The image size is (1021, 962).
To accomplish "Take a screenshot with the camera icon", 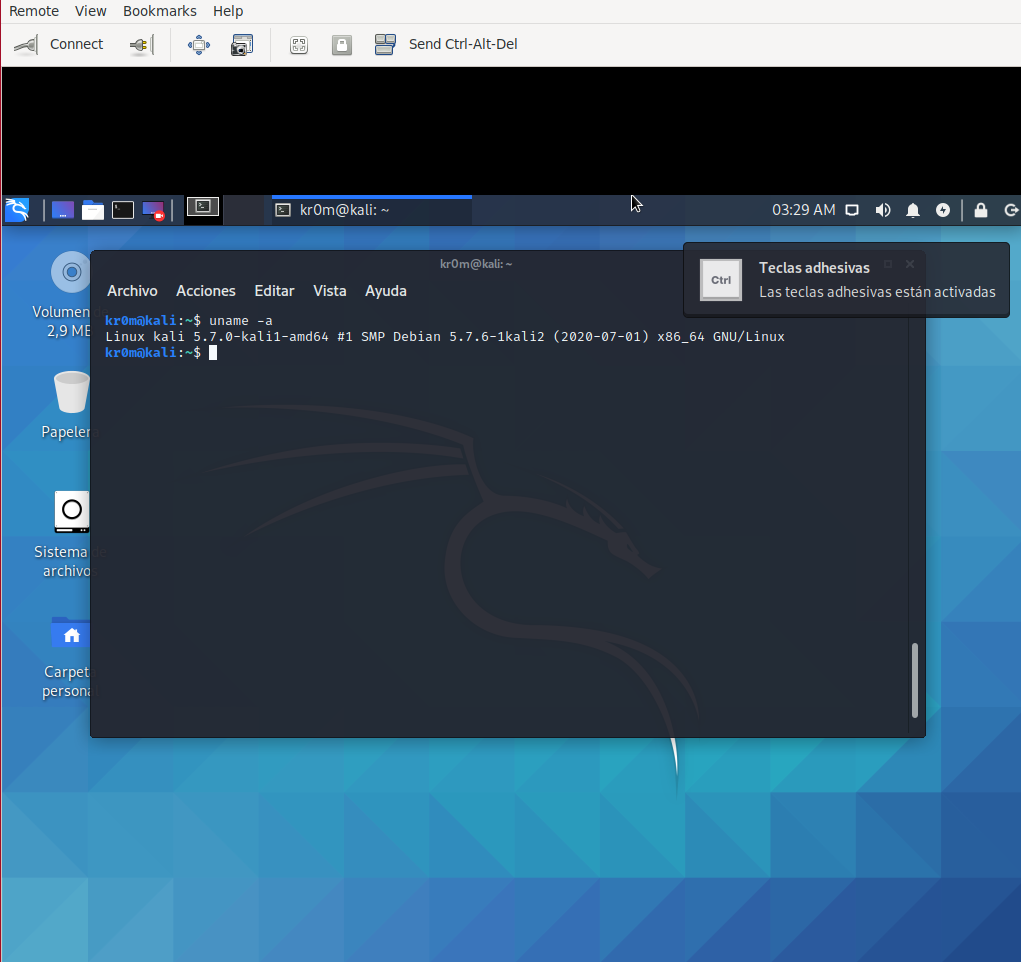I will coord(242,45).
